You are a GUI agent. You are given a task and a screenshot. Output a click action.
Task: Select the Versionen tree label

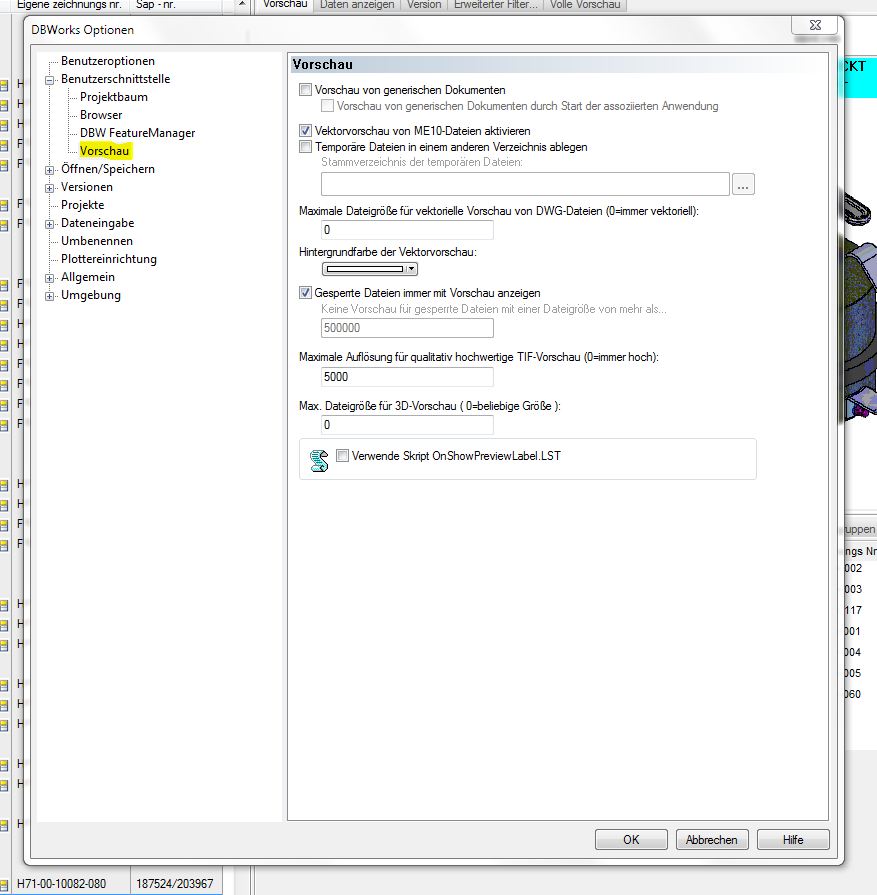(87, 187)
